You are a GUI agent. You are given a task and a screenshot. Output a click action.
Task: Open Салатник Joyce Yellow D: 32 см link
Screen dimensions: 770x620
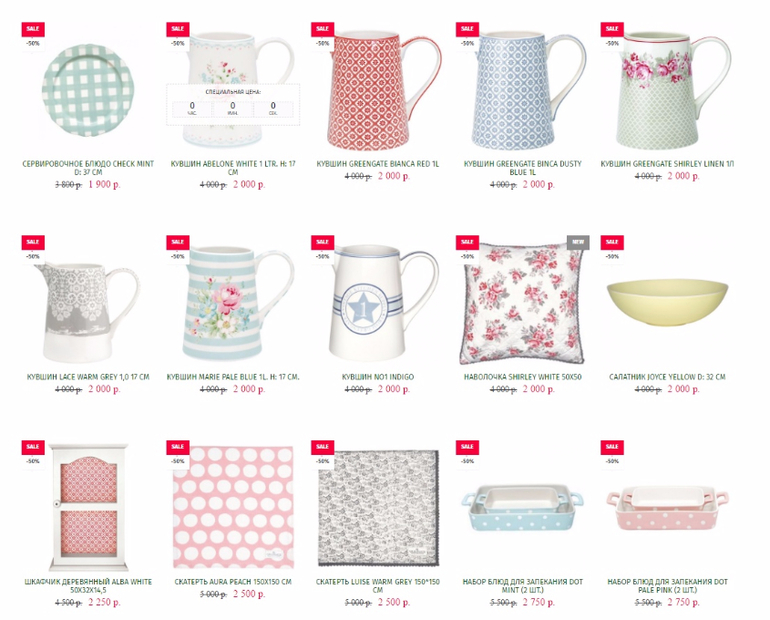667,377
